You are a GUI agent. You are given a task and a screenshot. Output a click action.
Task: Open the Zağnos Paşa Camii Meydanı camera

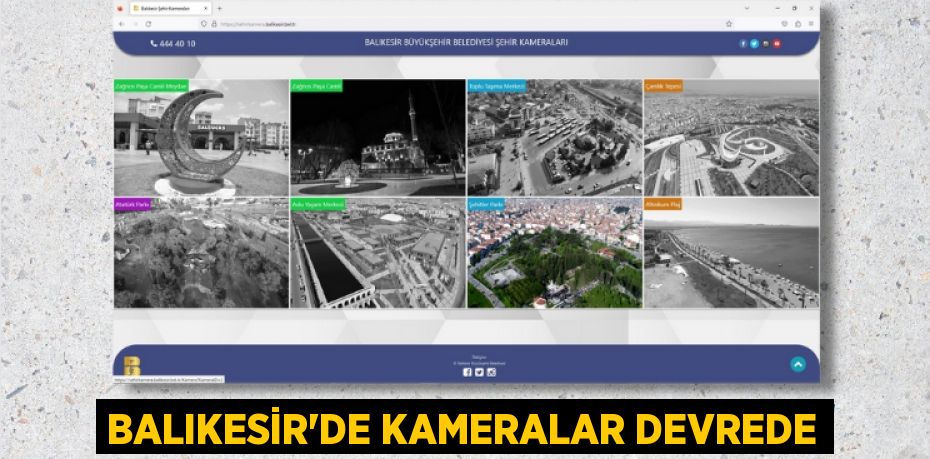tap(201, 138)
